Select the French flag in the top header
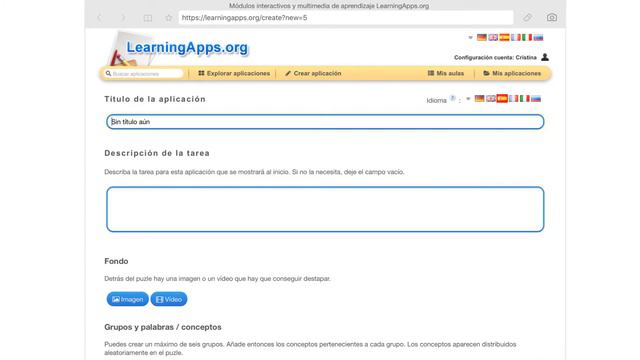Viewport: 640px width, 360px height. 516,38
